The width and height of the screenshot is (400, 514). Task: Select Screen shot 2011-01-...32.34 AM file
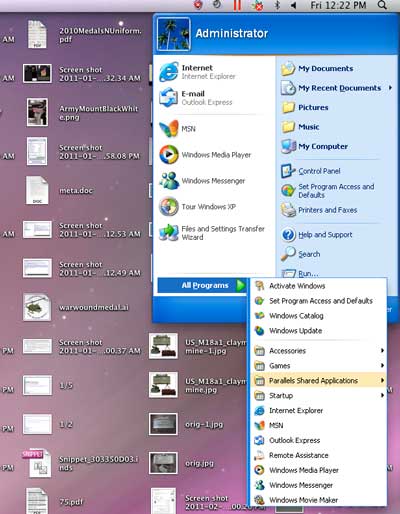pos(37,73)
